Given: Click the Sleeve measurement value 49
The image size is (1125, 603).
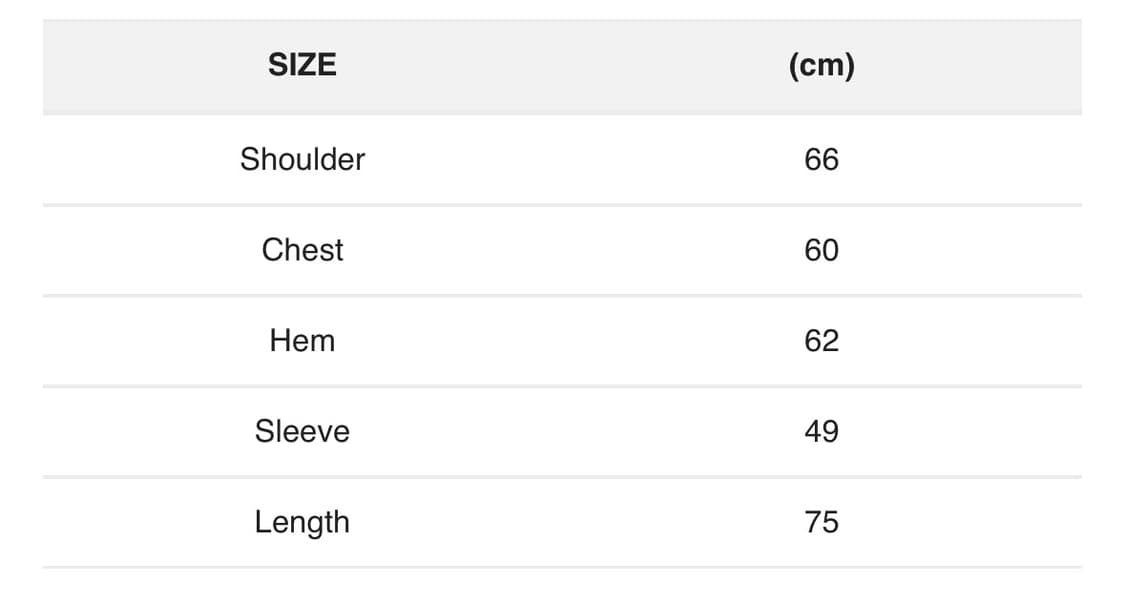Looking at the screenshot, I should (821, 432).
